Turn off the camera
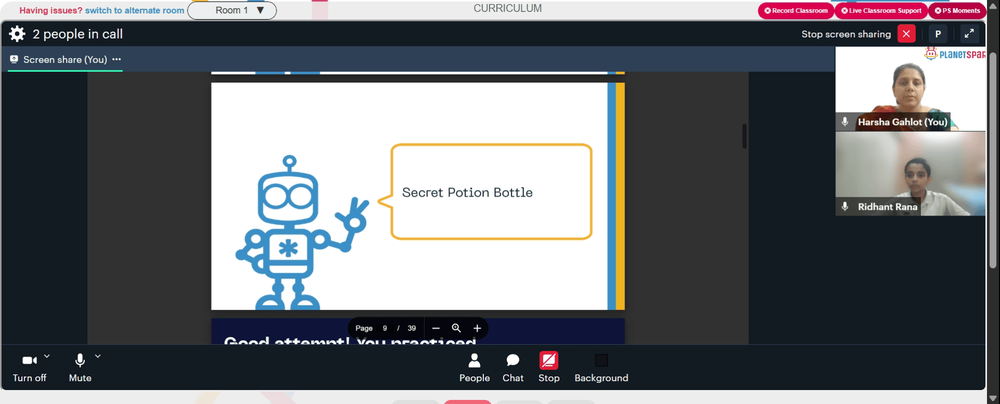 [x=29, y=369]
